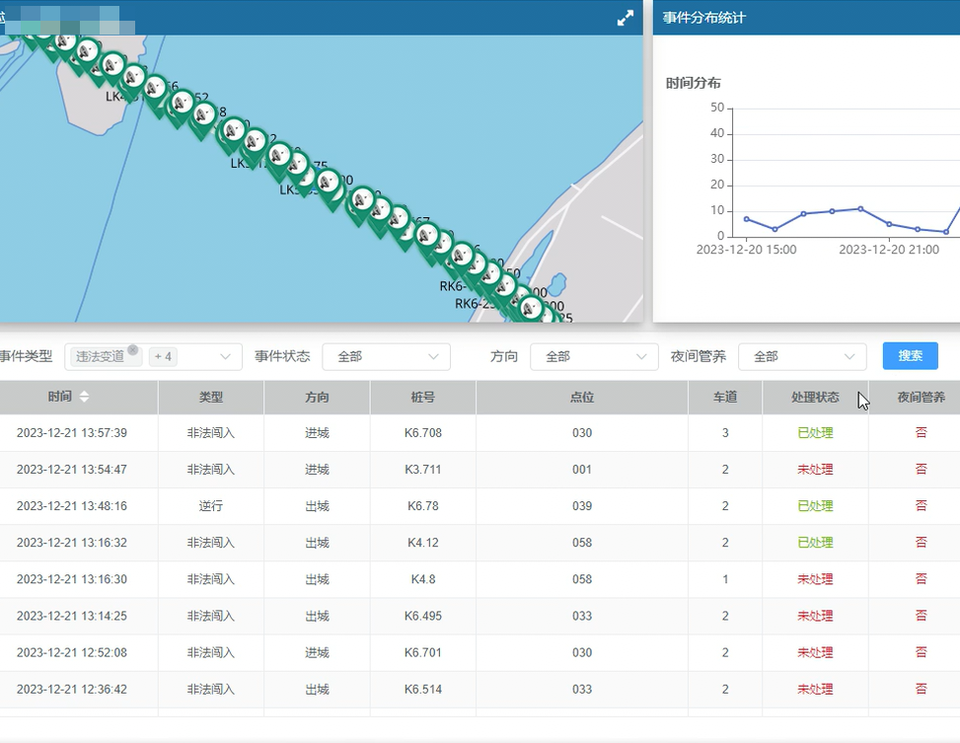
Task: Click the 逆行 type cell in the table
Action: point(211,506)
